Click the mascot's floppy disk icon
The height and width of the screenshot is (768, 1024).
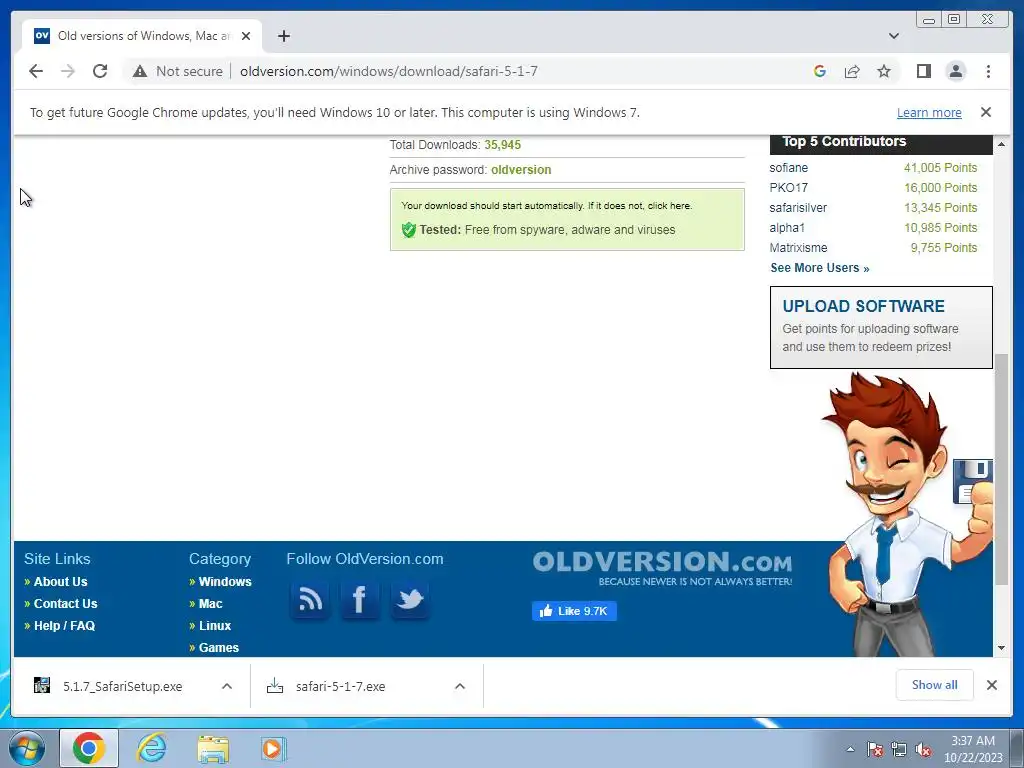point(972,481)
